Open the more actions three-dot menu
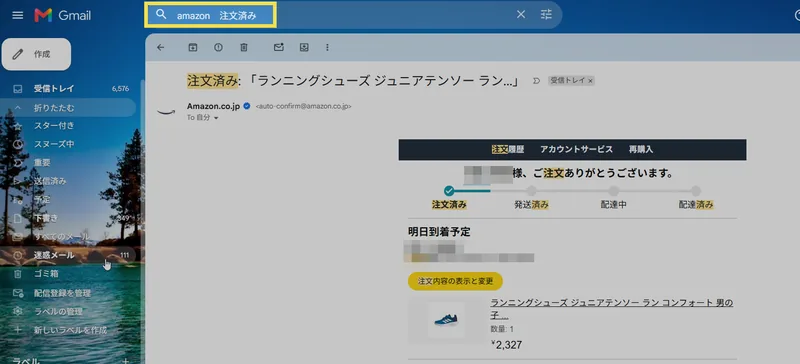Image resolution: width=800 pixels, height=364 pixels. pos(328,47)
